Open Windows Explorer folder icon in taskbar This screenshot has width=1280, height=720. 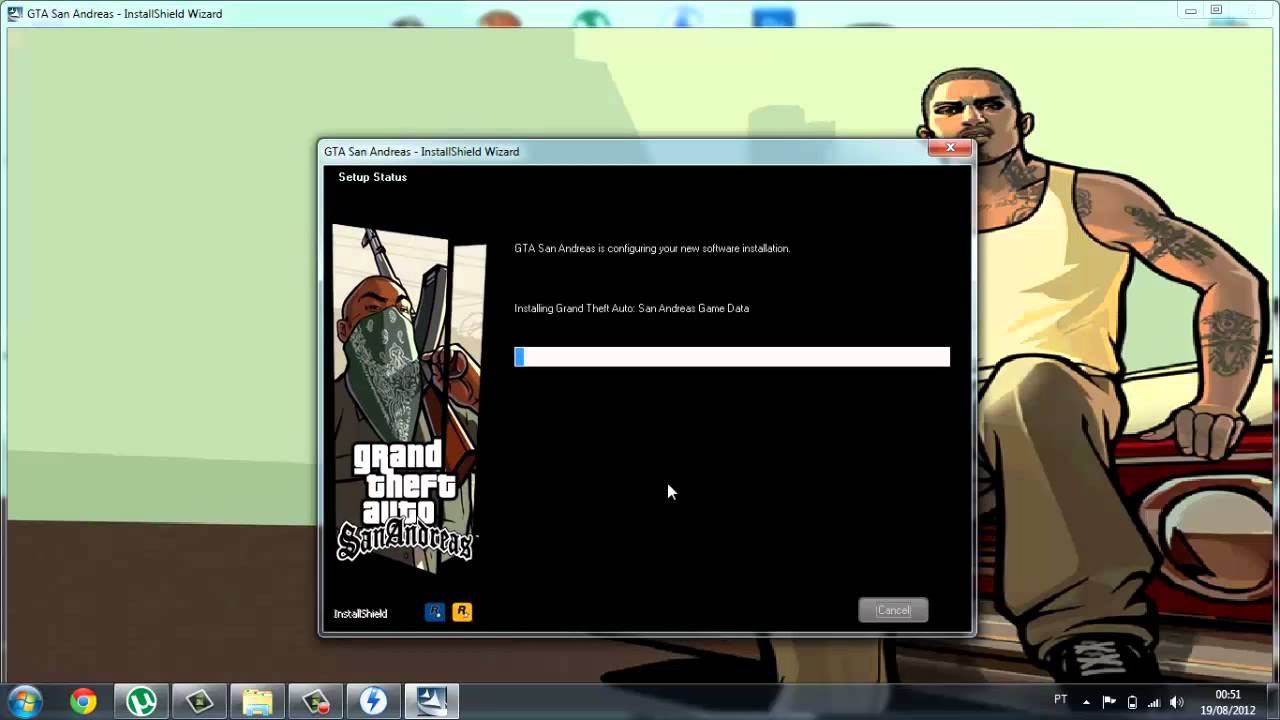pos(257,701)
